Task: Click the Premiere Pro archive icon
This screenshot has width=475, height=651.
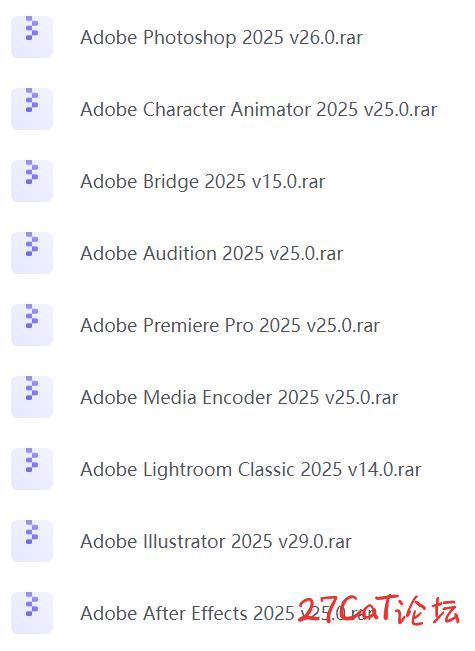Action: pos(32,325)
